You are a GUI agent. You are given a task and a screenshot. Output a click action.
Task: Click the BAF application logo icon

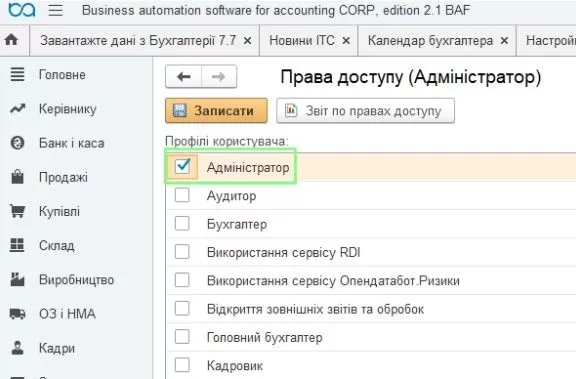tap(22, 10)
